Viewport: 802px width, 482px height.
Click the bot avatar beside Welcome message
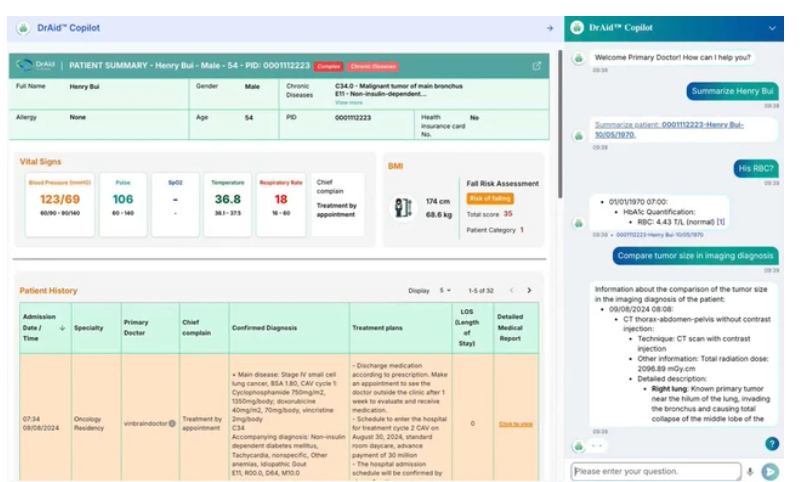pyautogui.click(x=578, y=58)
